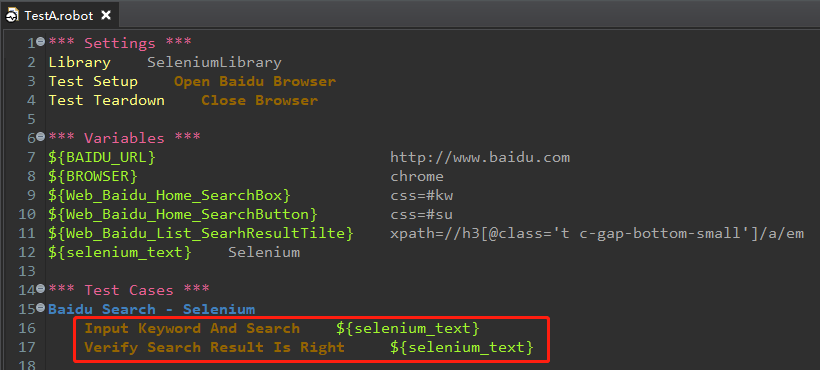Click the SeleniumLibrary library name
Viewport: 820px width, 370px height.
[214, 63]
